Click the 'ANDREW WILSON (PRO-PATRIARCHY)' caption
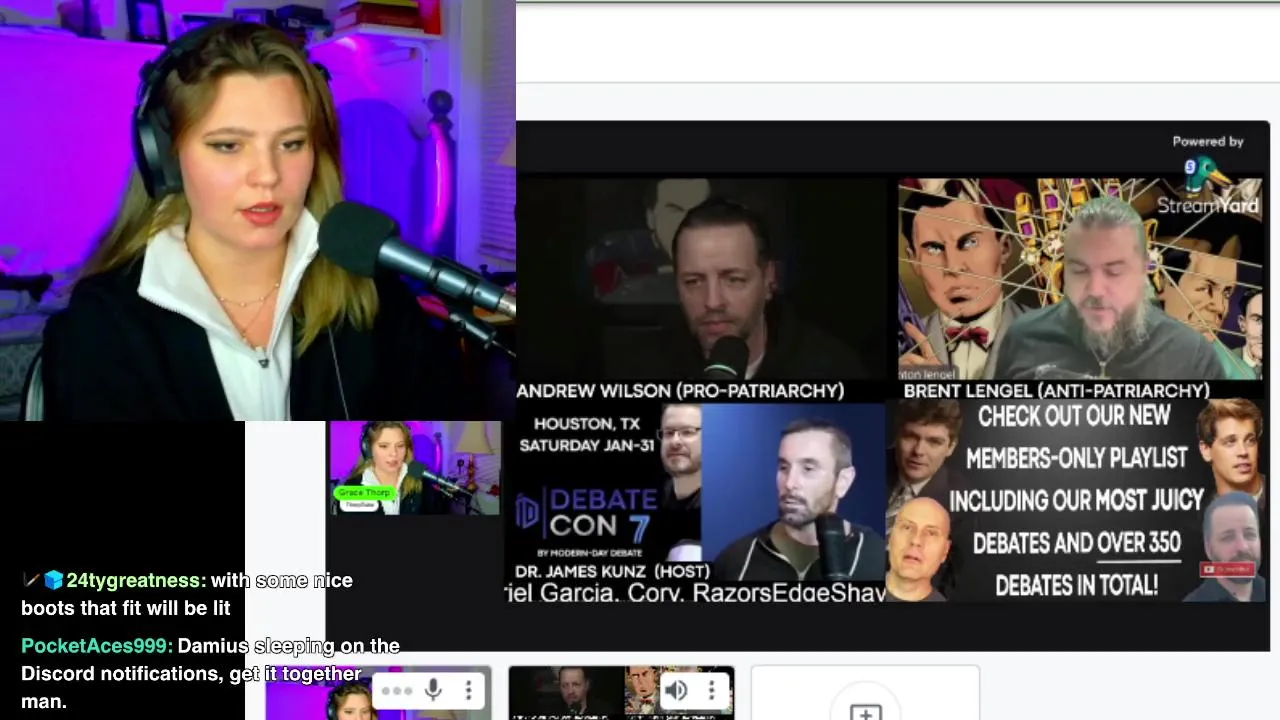 680,391
